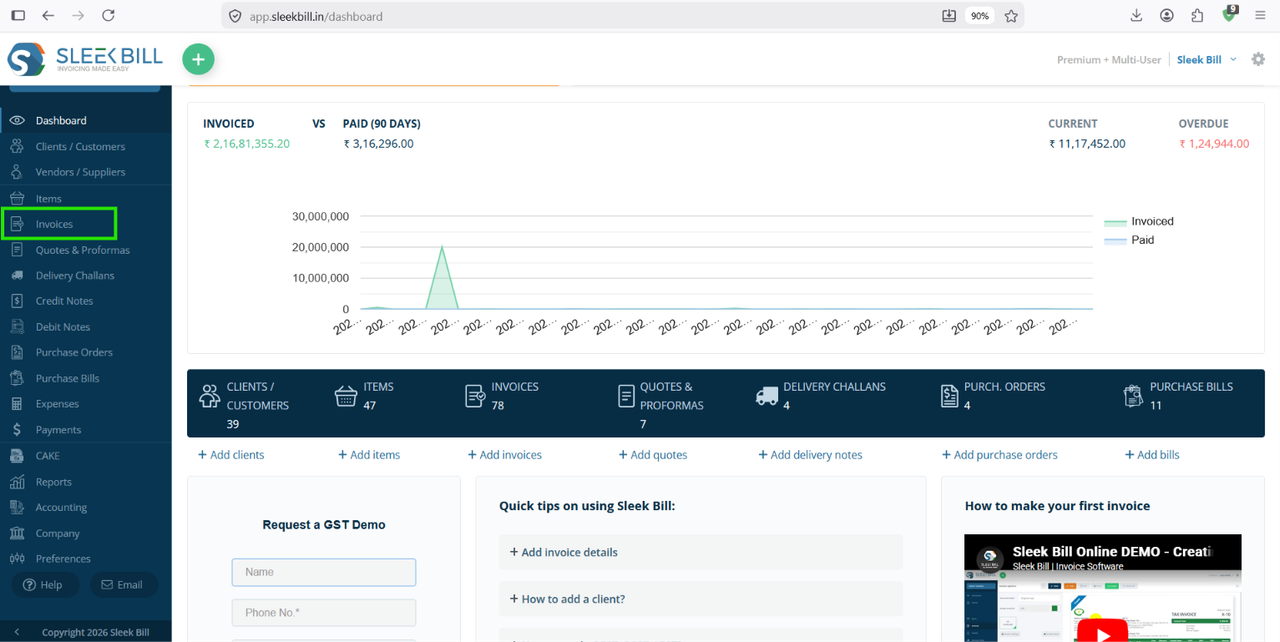Open the browser hamburger menu
The width and height of the screenshot is (1280, 642).
tap(1260, 15)
